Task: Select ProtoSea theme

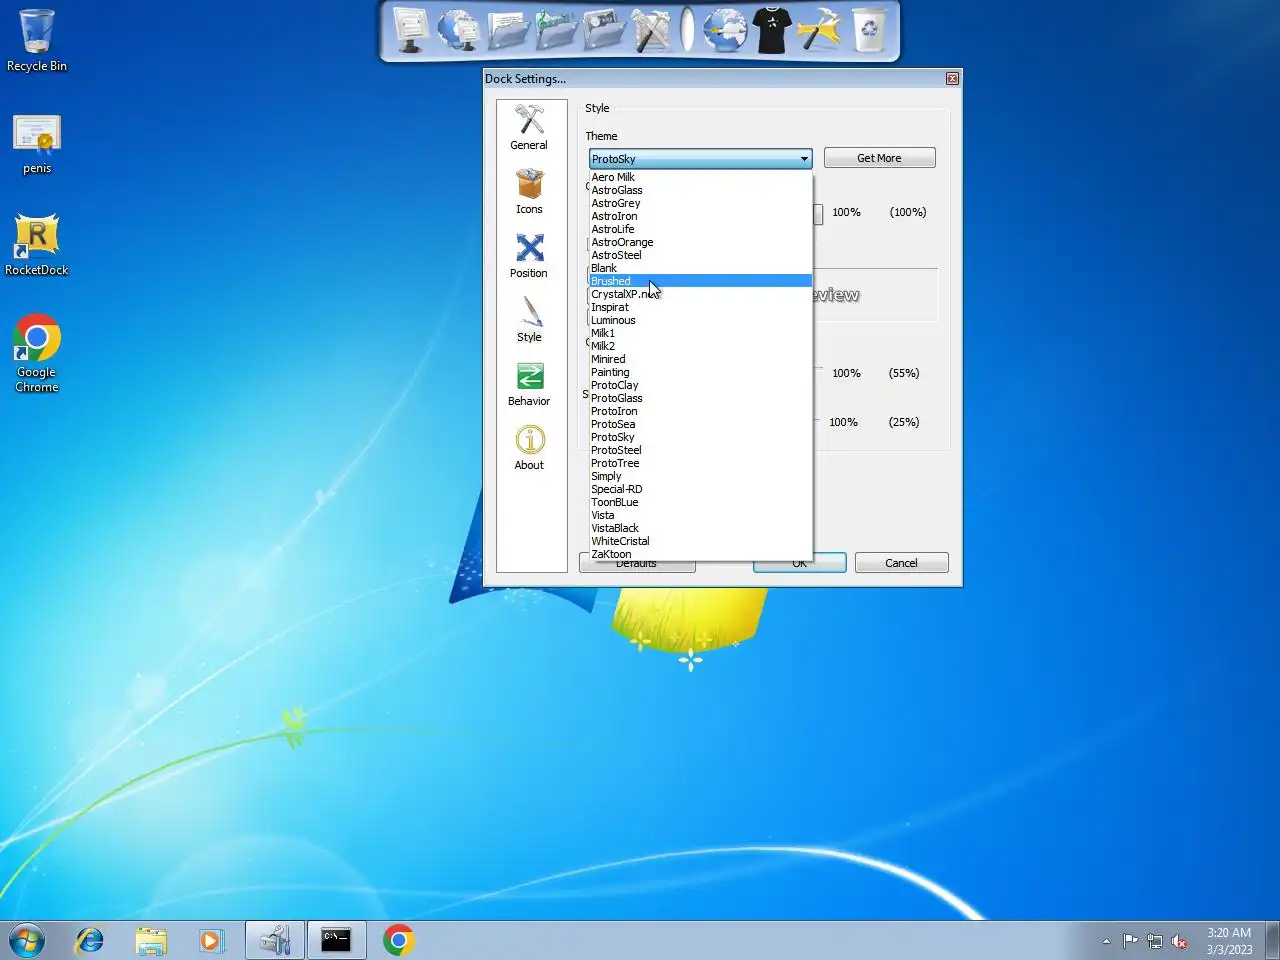Action: point(700,424)
